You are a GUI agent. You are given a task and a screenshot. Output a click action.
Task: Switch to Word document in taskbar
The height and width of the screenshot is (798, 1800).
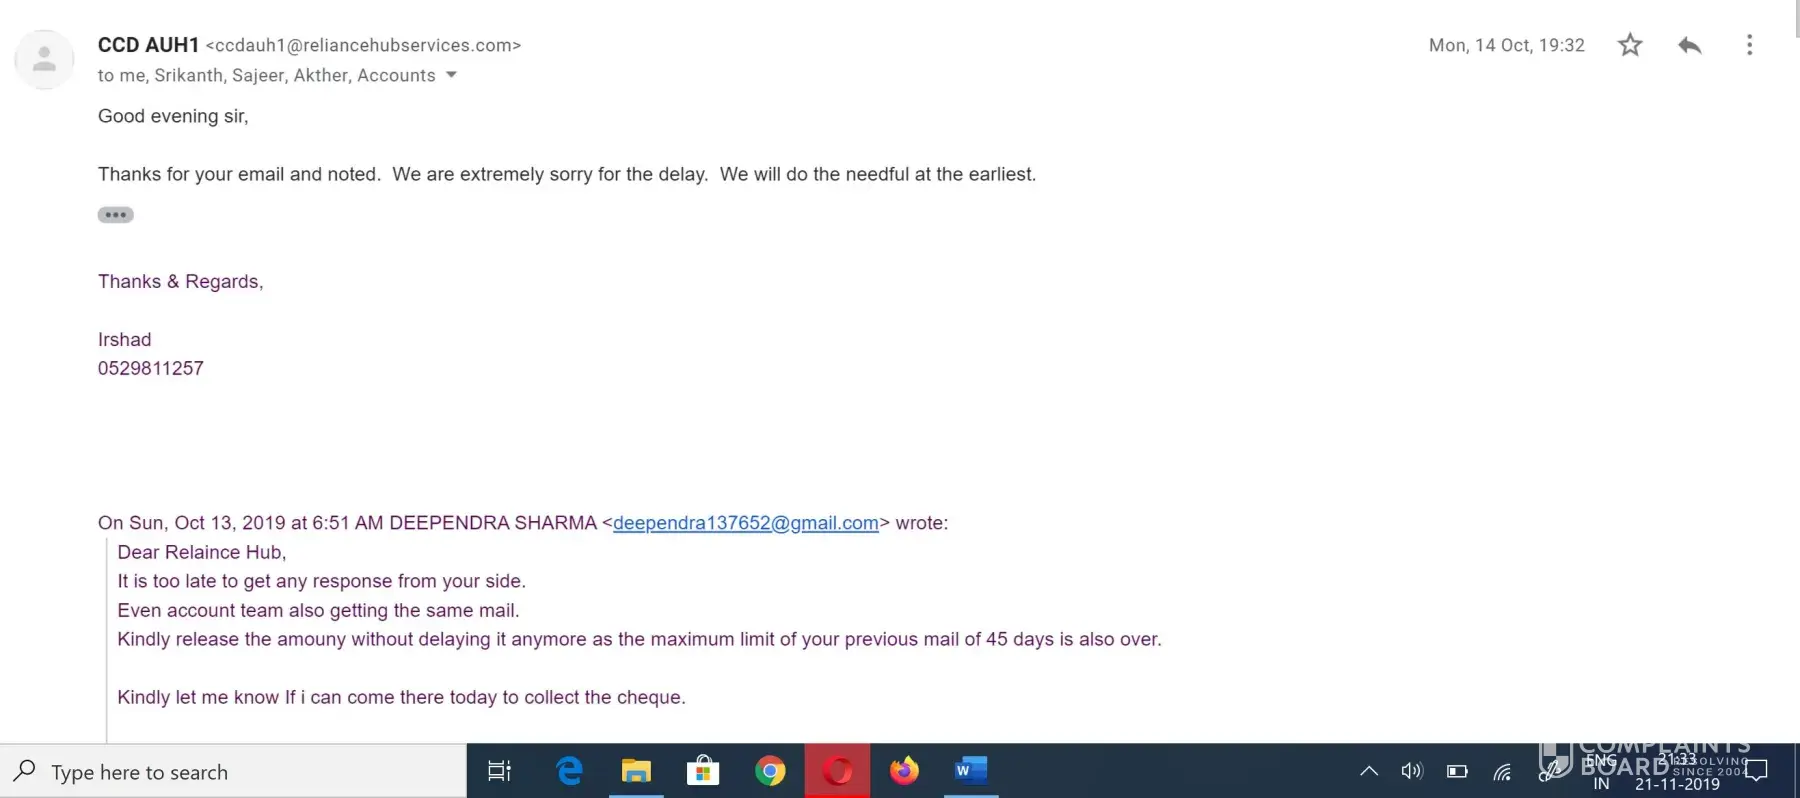(971, 771)
